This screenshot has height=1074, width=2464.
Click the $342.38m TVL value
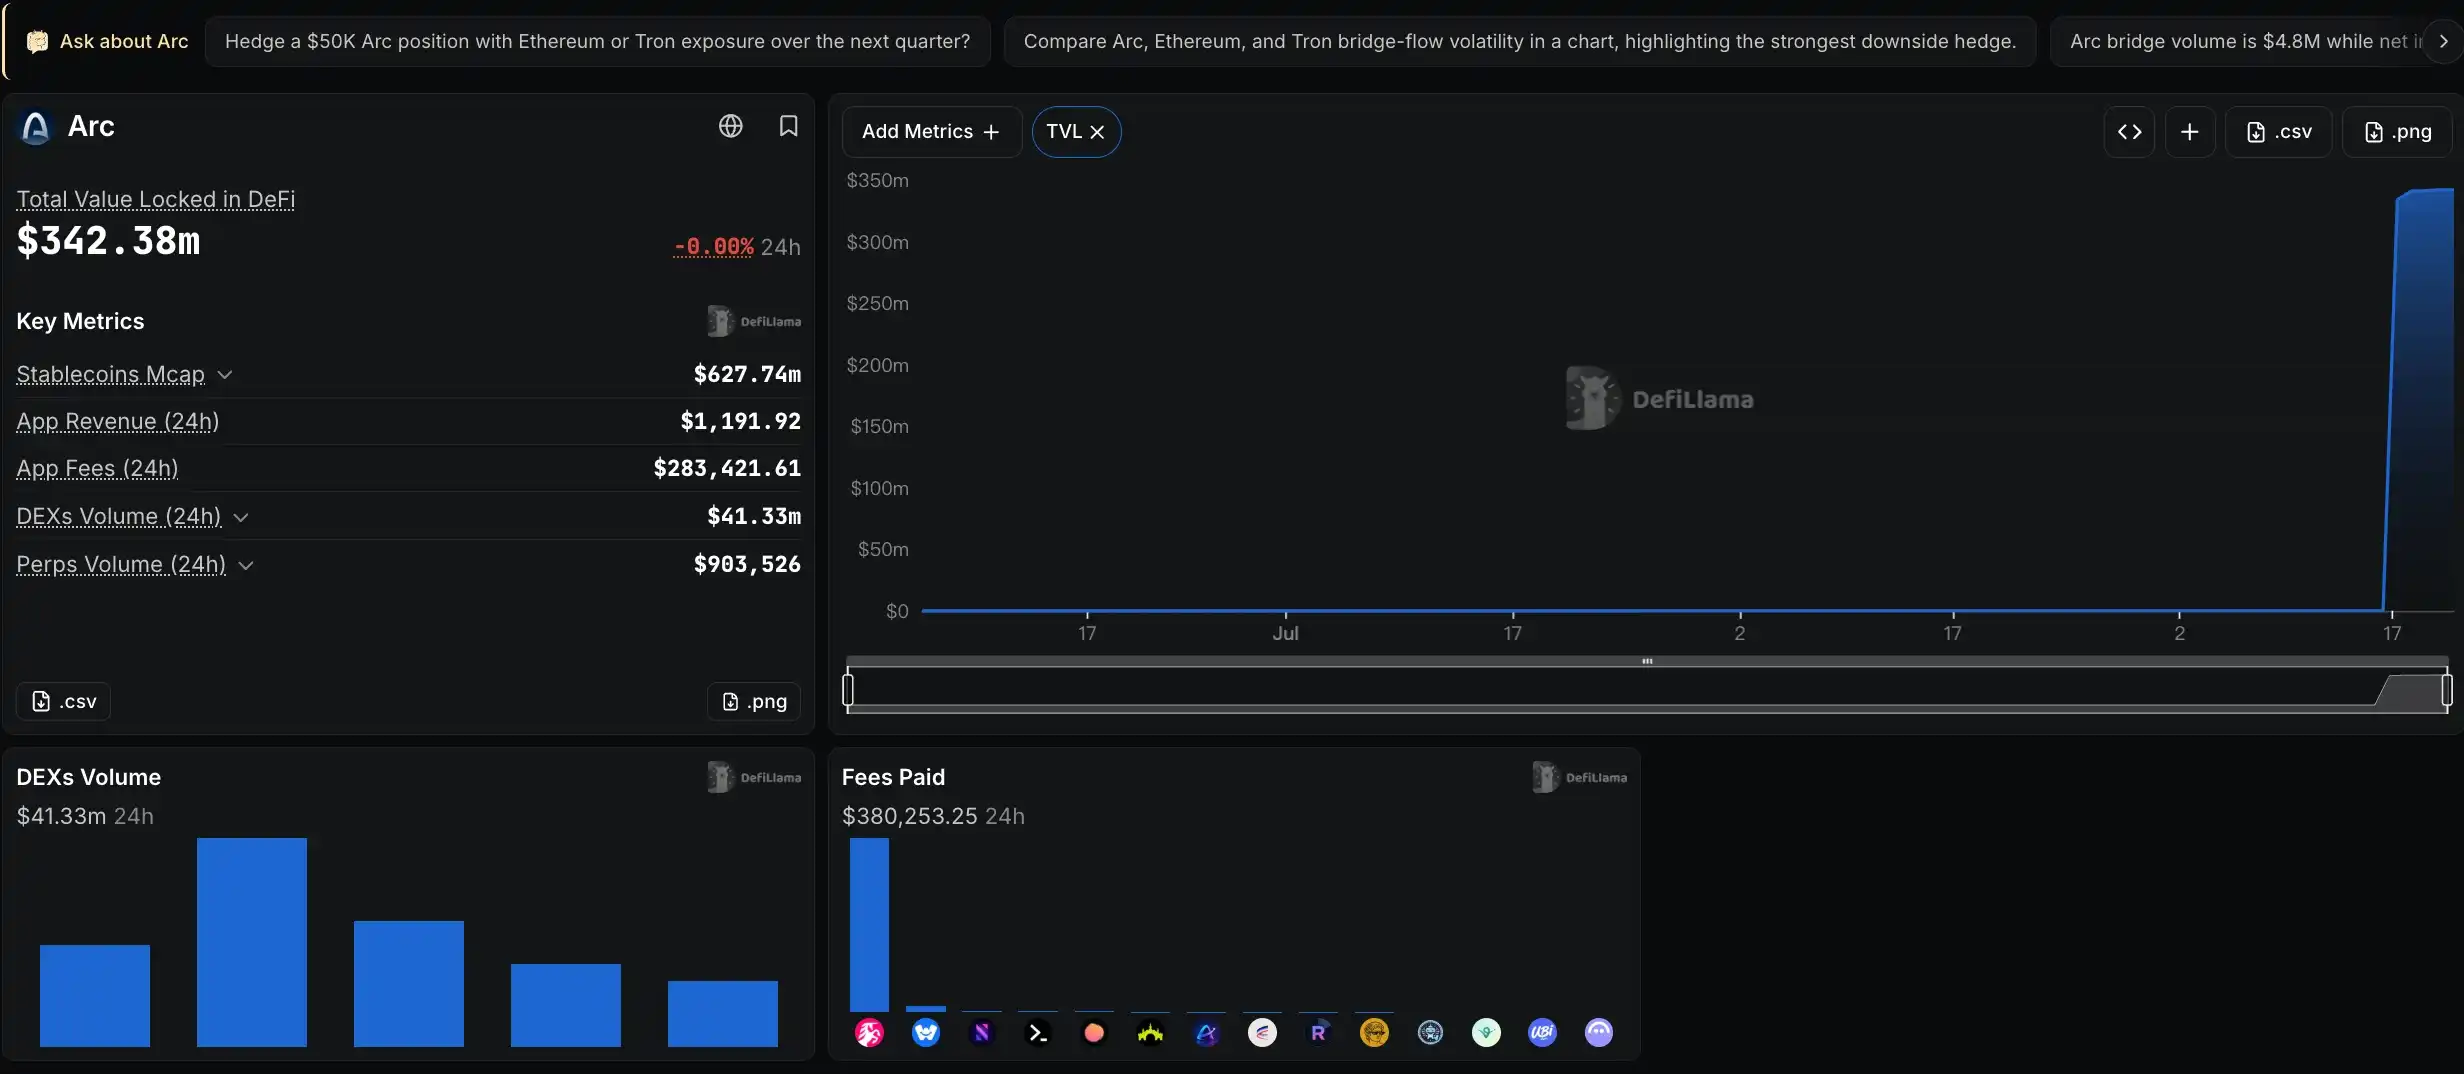click(x=108, y=241)
